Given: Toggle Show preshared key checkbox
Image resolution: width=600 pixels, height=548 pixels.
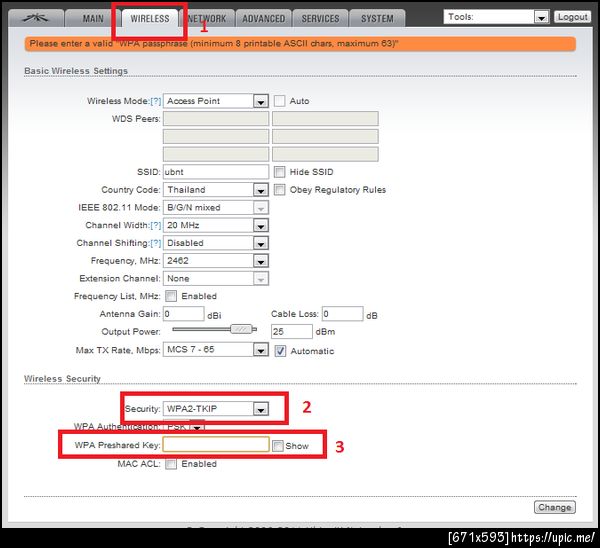Looking at the screenshot, I should [x=278, y=446].
